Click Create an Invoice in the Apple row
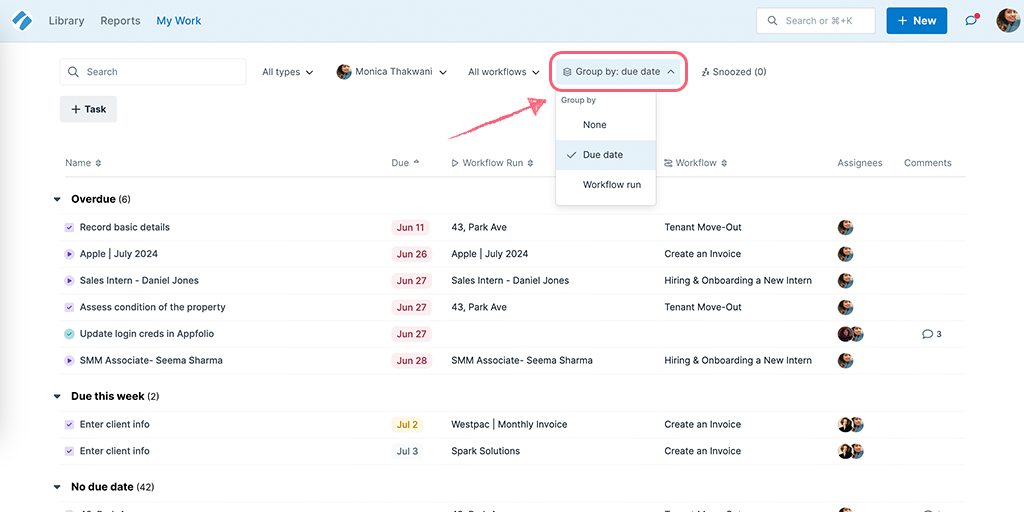The width and height of the screenshot is (1024, 512). [x=703, y=254]
